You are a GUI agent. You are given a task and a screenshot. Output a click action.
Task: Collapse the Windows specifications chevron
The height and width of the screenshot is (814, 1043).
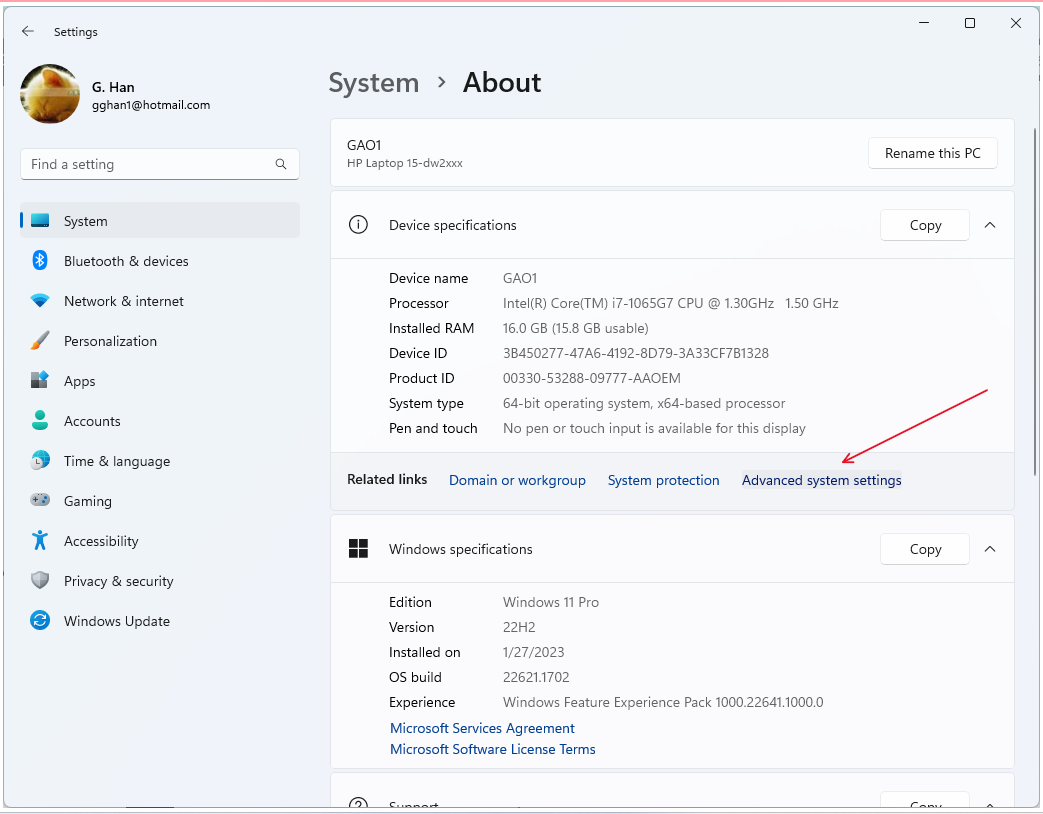[x=990, y=549]
